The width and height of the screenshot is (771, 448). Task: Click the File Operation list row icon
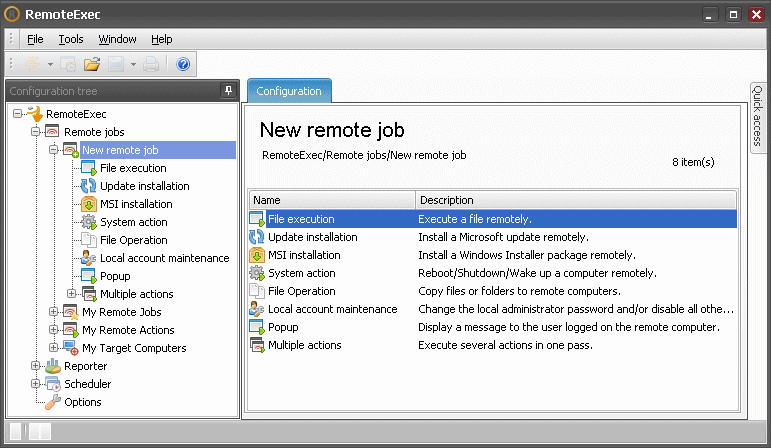click(257, 291)
